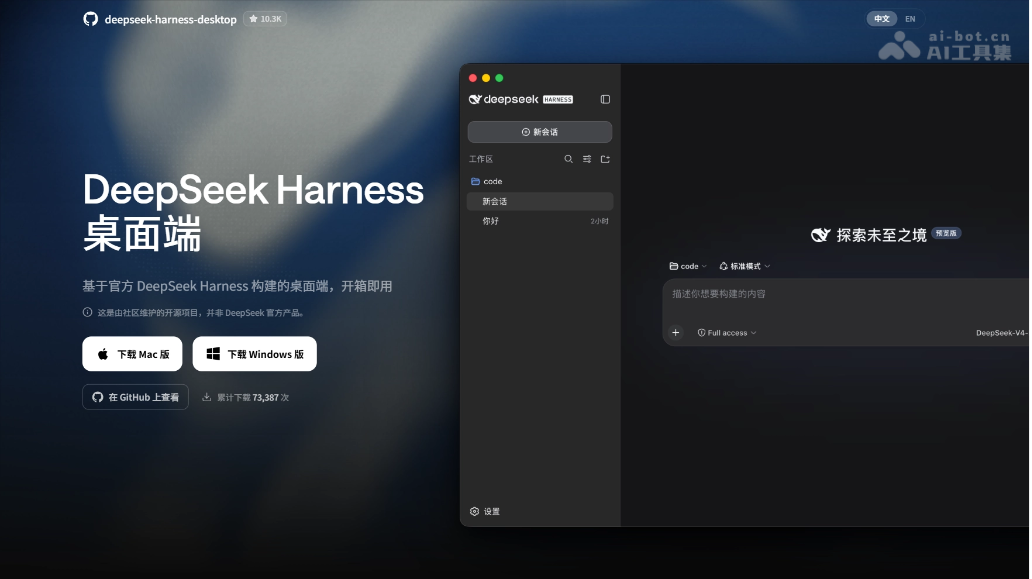The image size is (1032, 579).
Task: Start a new chat with 新会话 button
Action: (540, 132)
